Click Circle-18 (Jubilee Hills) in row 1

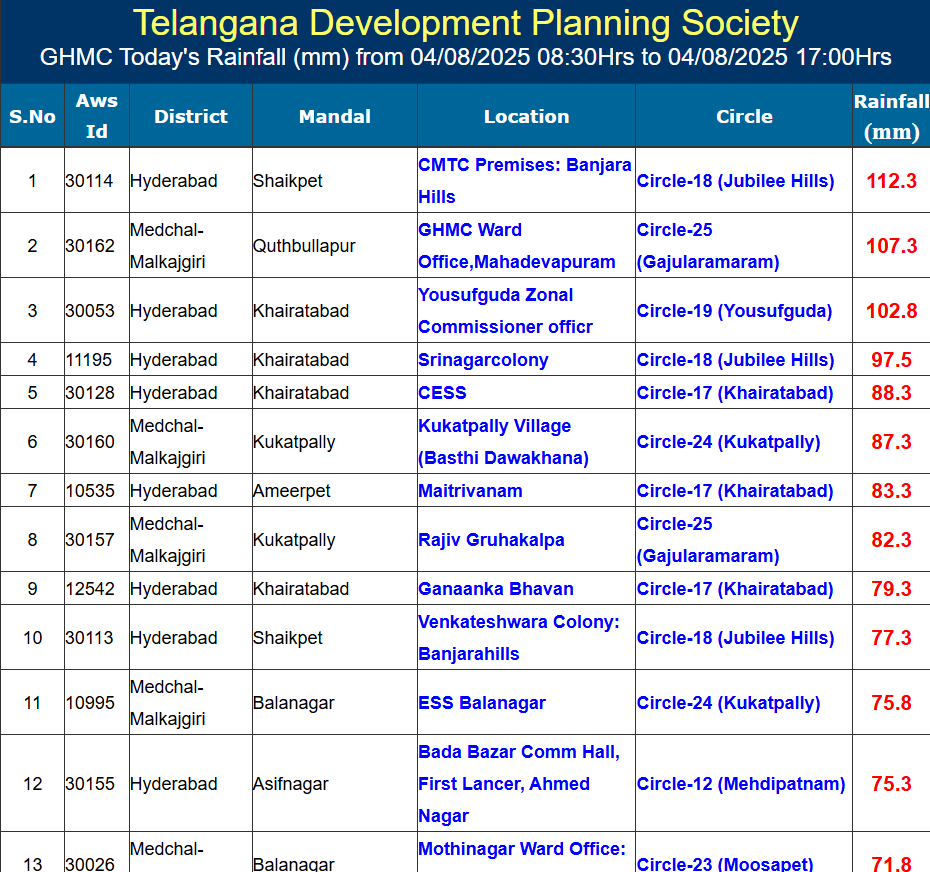tap(735, 180)
